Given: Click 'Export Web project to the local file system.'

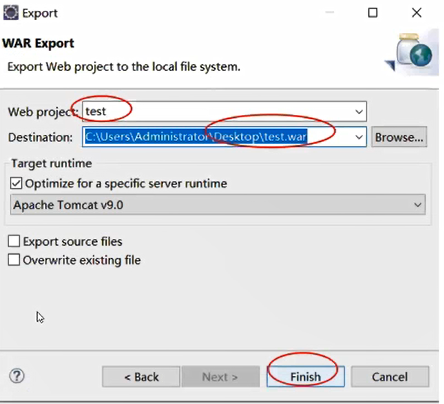Looking at the screenshot, I should coord(124,67).
